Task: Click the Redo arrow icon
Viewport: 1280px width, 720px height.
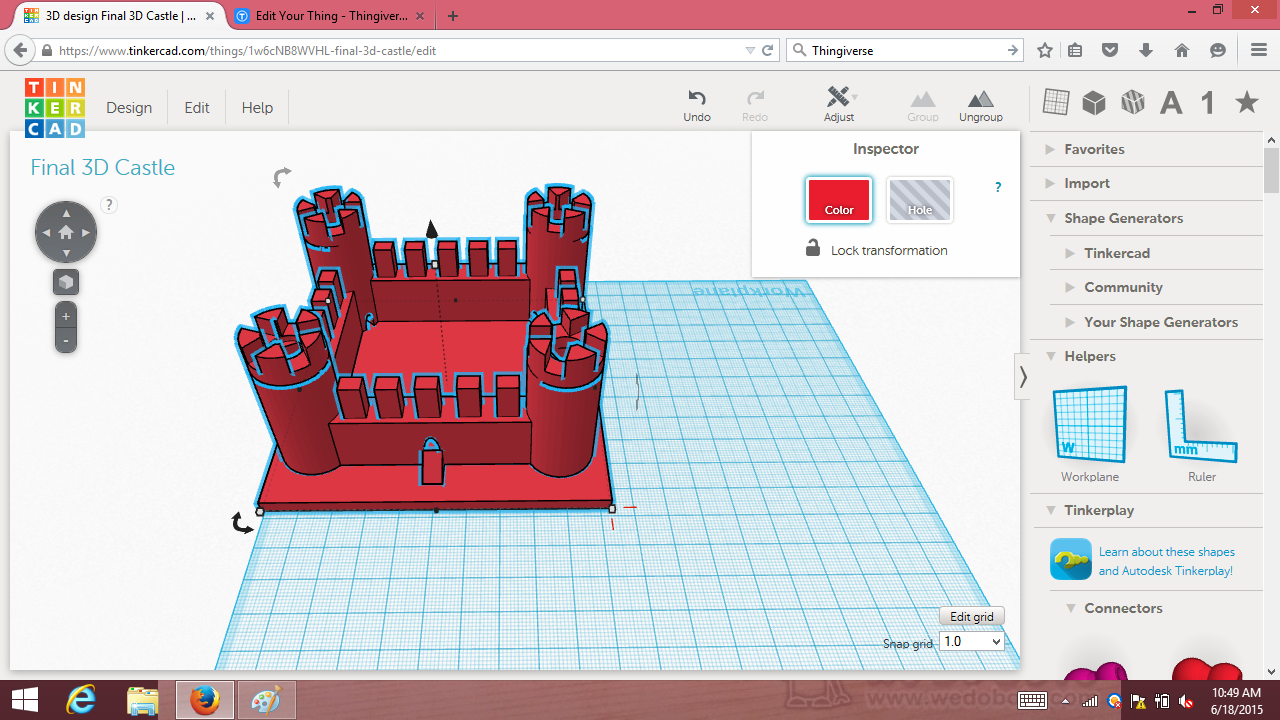Action: 755,98
